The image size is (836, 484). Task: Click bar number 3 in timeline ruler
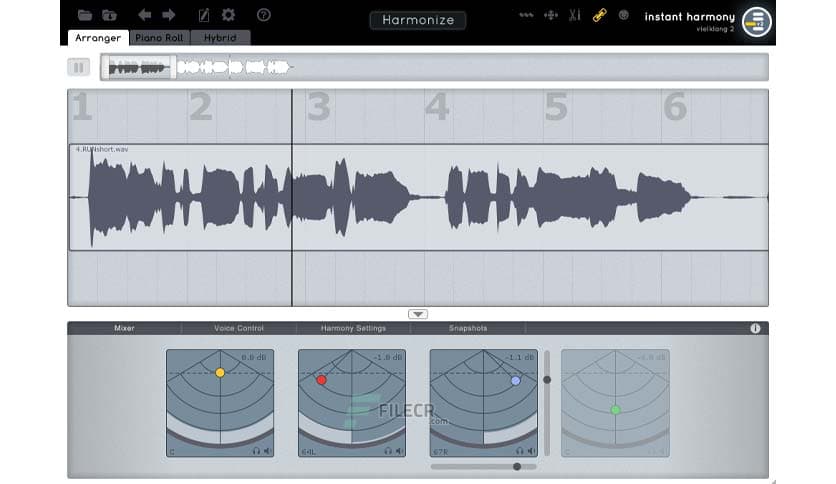pos(319,107)
